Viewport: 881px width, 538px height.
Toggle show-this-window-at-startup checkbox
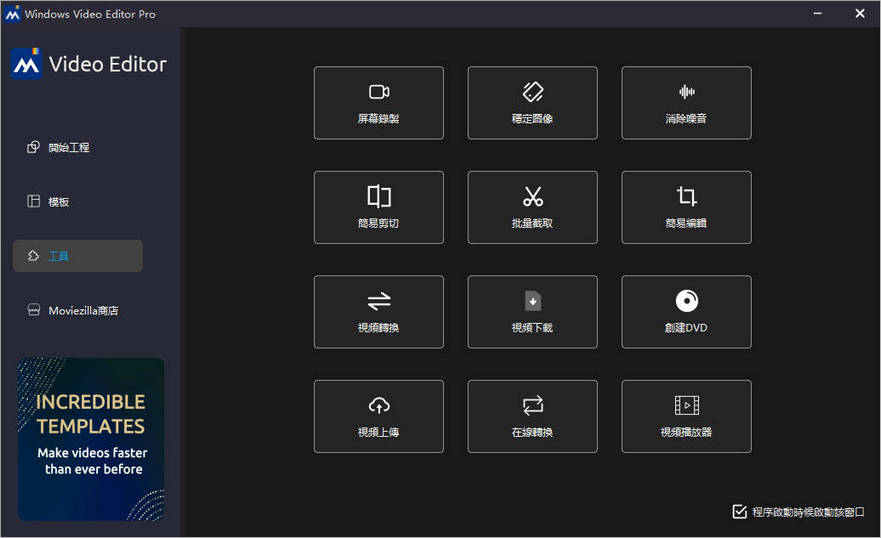pyautogui.click(x=739, y=512)
